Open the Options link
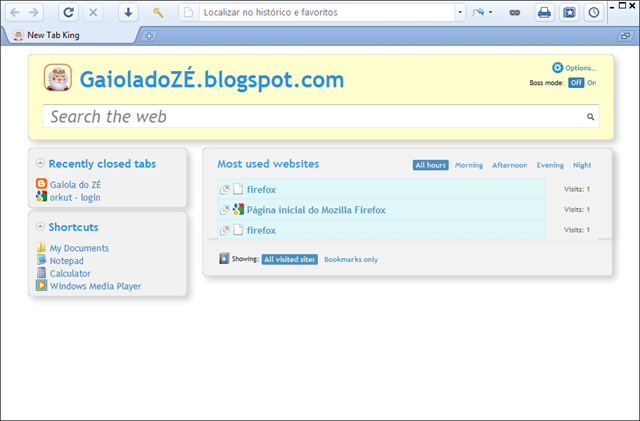Viewport: 640px width, 421px height. point(581,68)
